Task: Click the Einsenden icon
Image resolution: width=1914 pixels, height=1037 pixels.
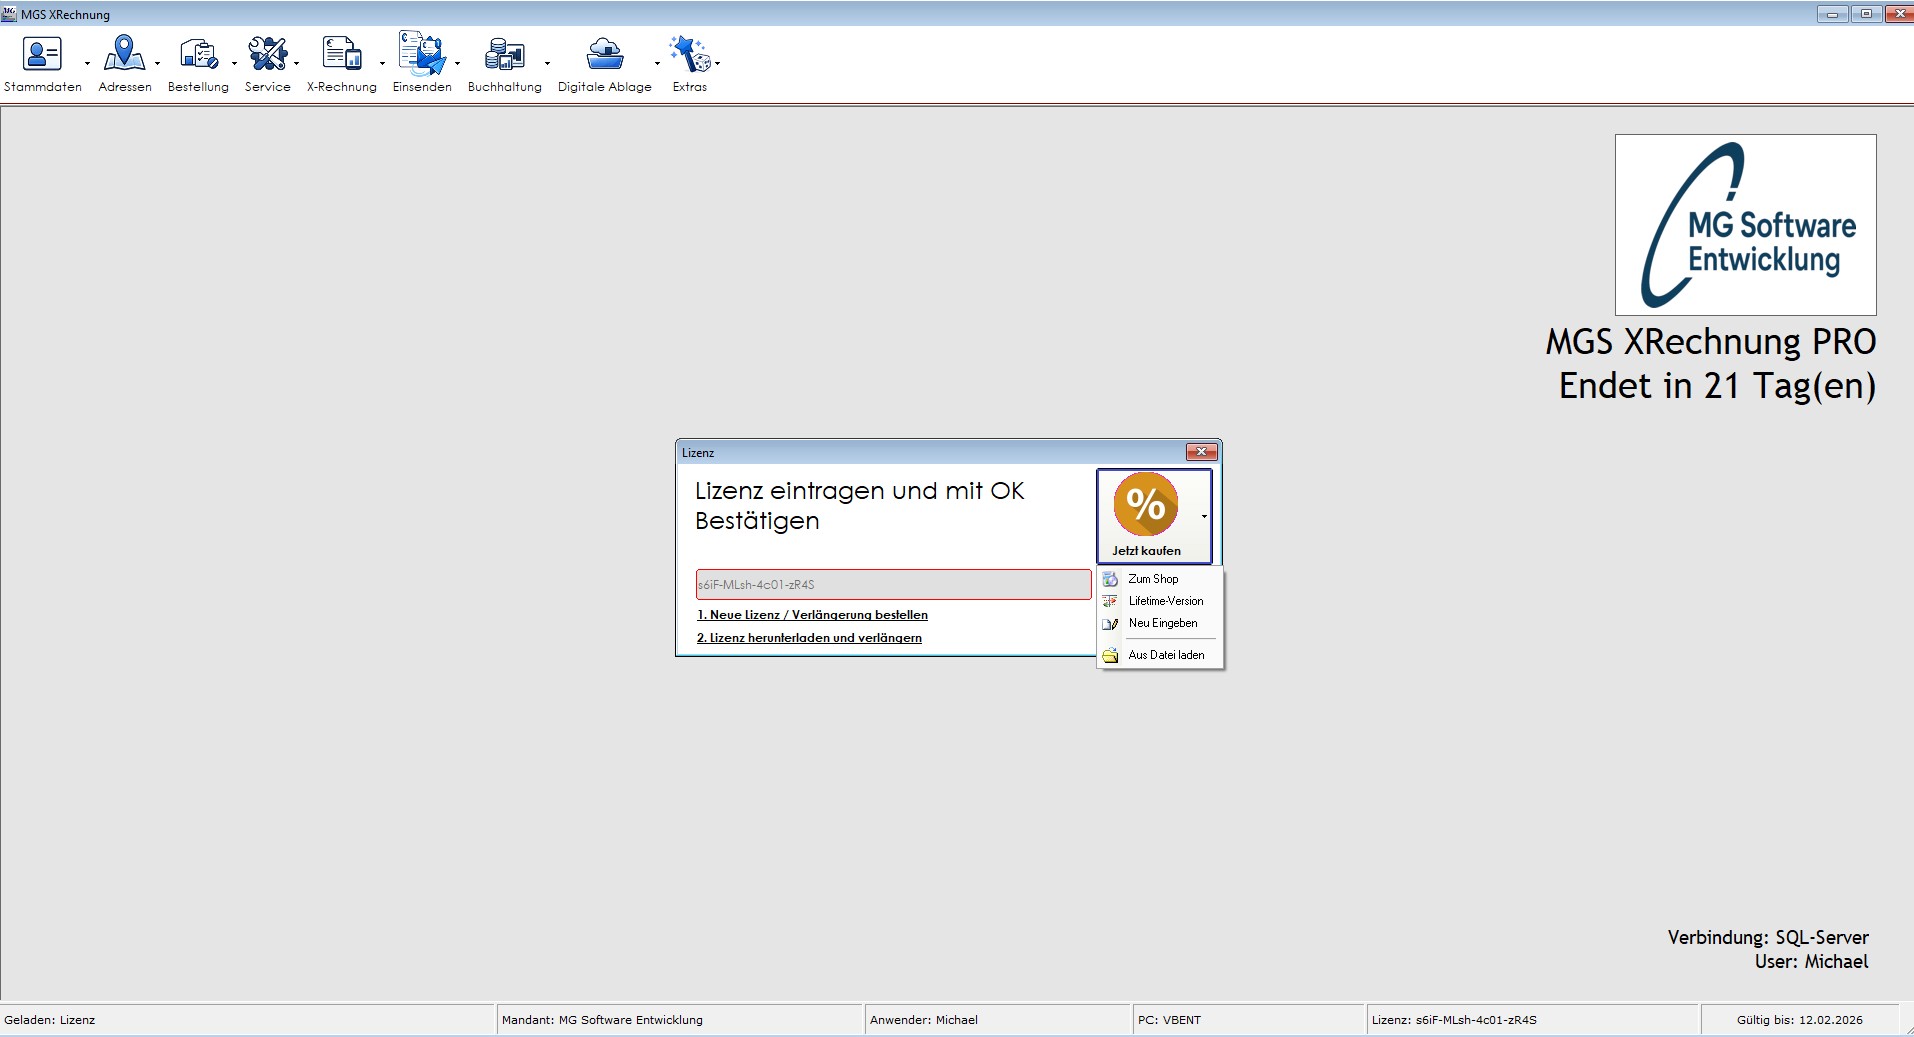Action: click(x=421, y=55)
